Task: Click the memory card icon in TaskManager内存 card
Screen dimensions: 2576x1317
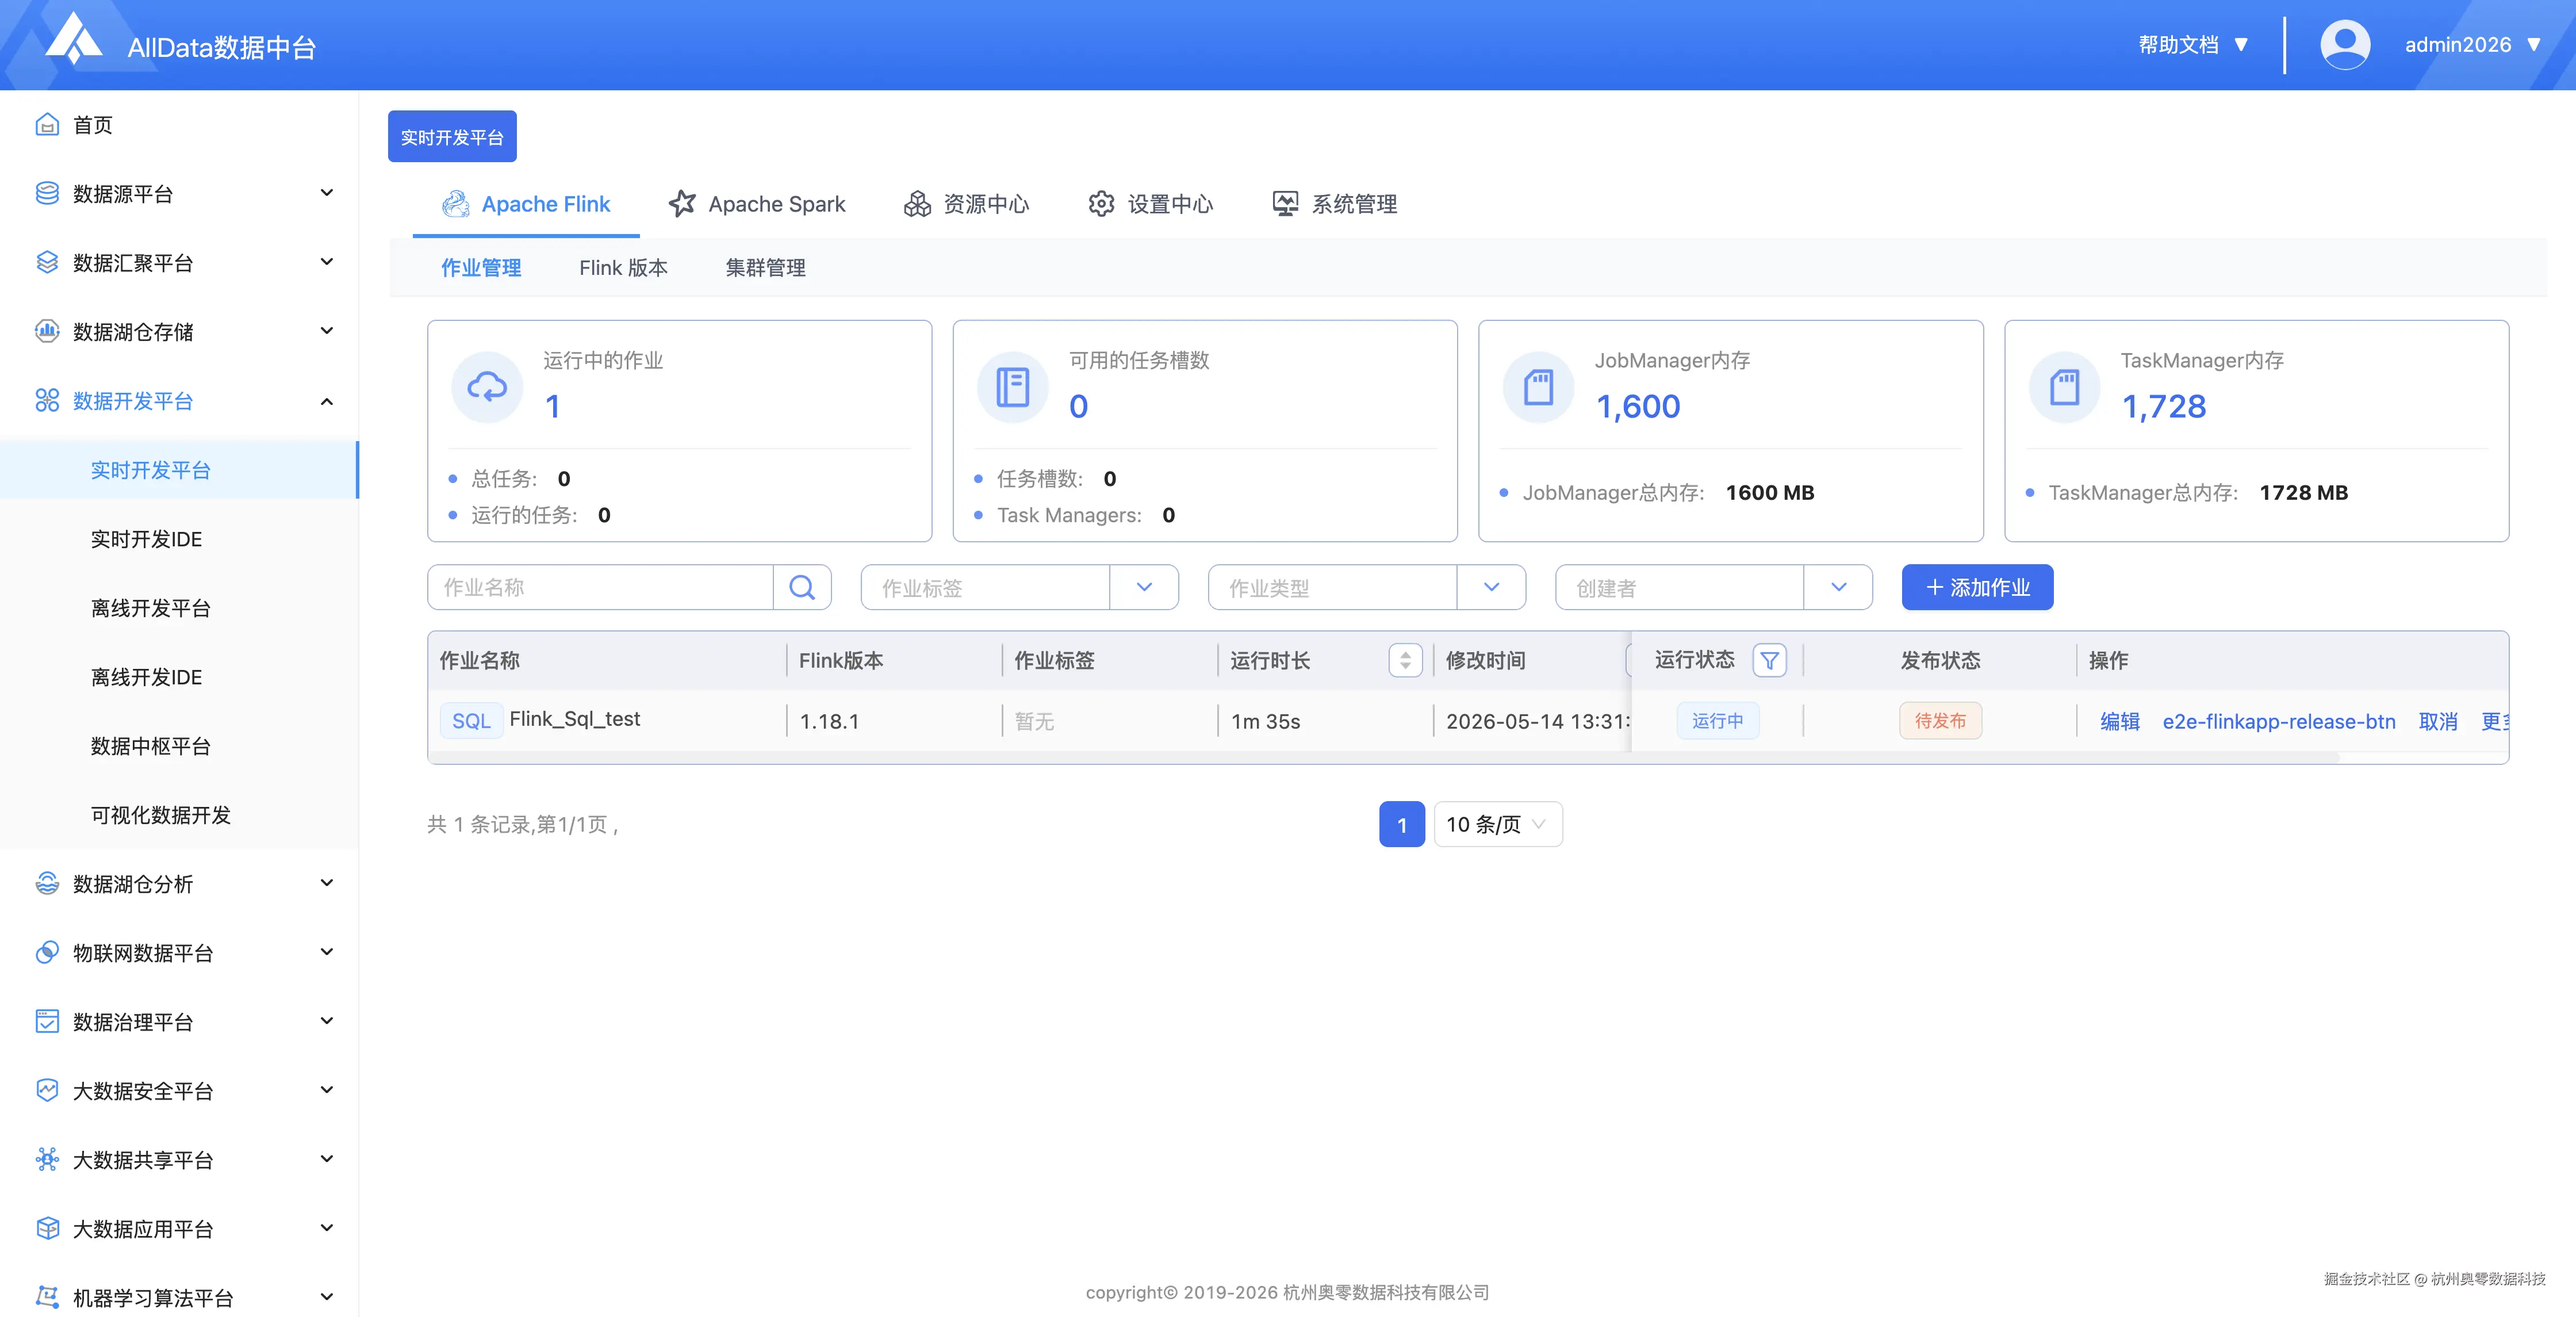Action: pyautogui.click(x=2065, y=387)
